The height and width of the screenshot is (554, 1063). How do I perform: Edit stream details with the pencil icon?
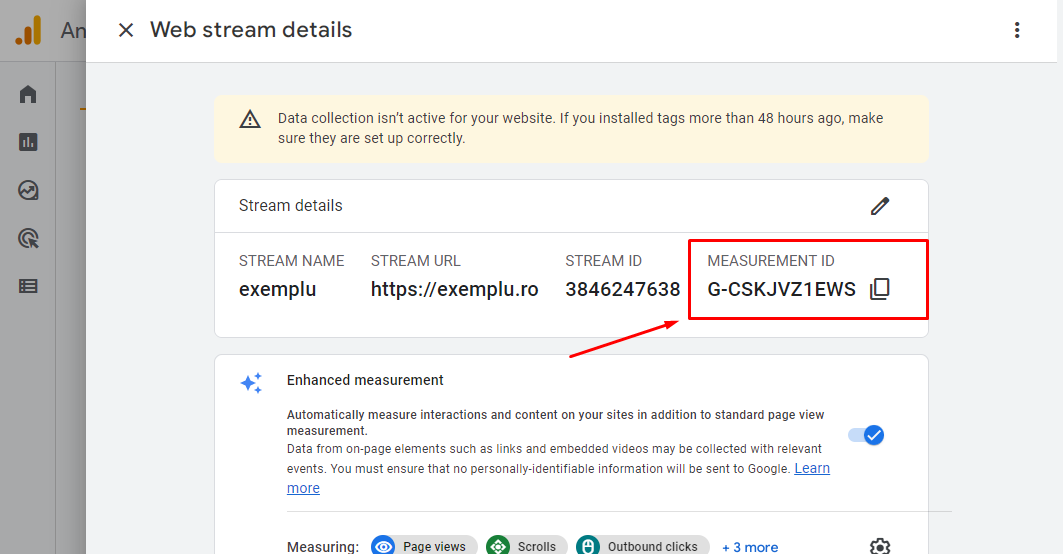tap(880, 206)
